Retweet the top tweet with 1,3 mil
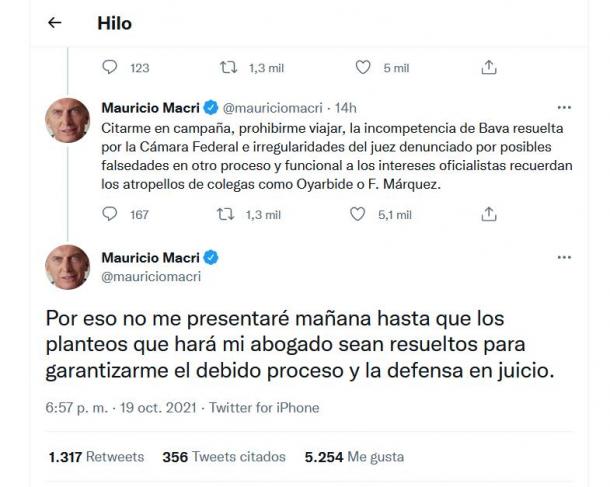The image size is (610, 487). pyautogui.click(x=227, y=67)
